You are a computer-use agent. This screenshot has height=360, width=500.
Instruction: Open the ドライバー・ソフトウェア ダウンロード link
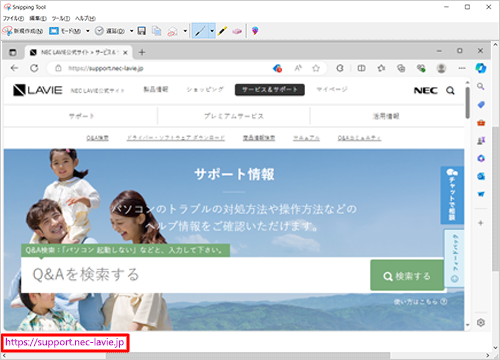[176, 138]
